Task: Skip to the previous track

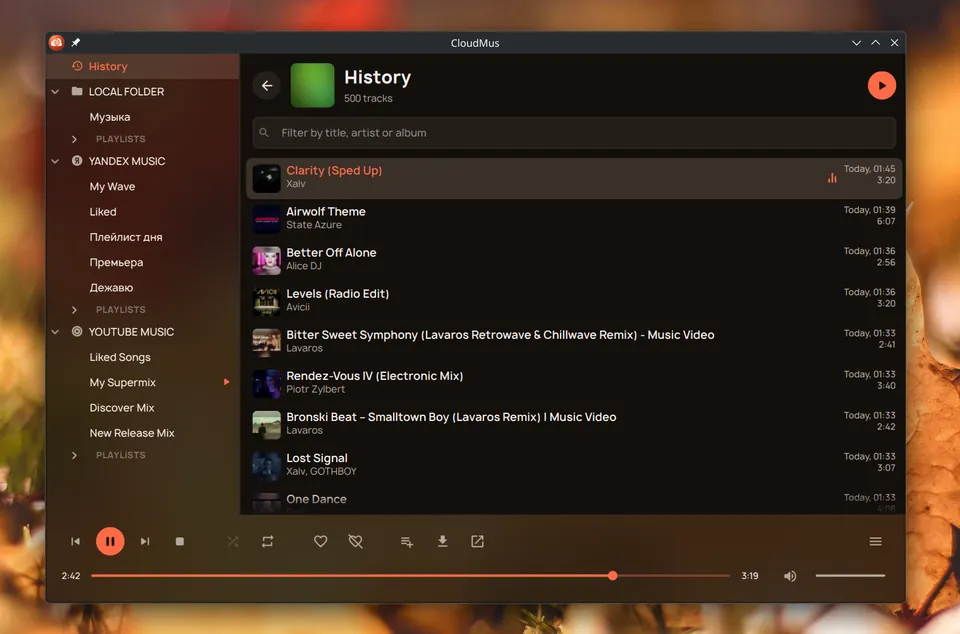Action: 75,542
